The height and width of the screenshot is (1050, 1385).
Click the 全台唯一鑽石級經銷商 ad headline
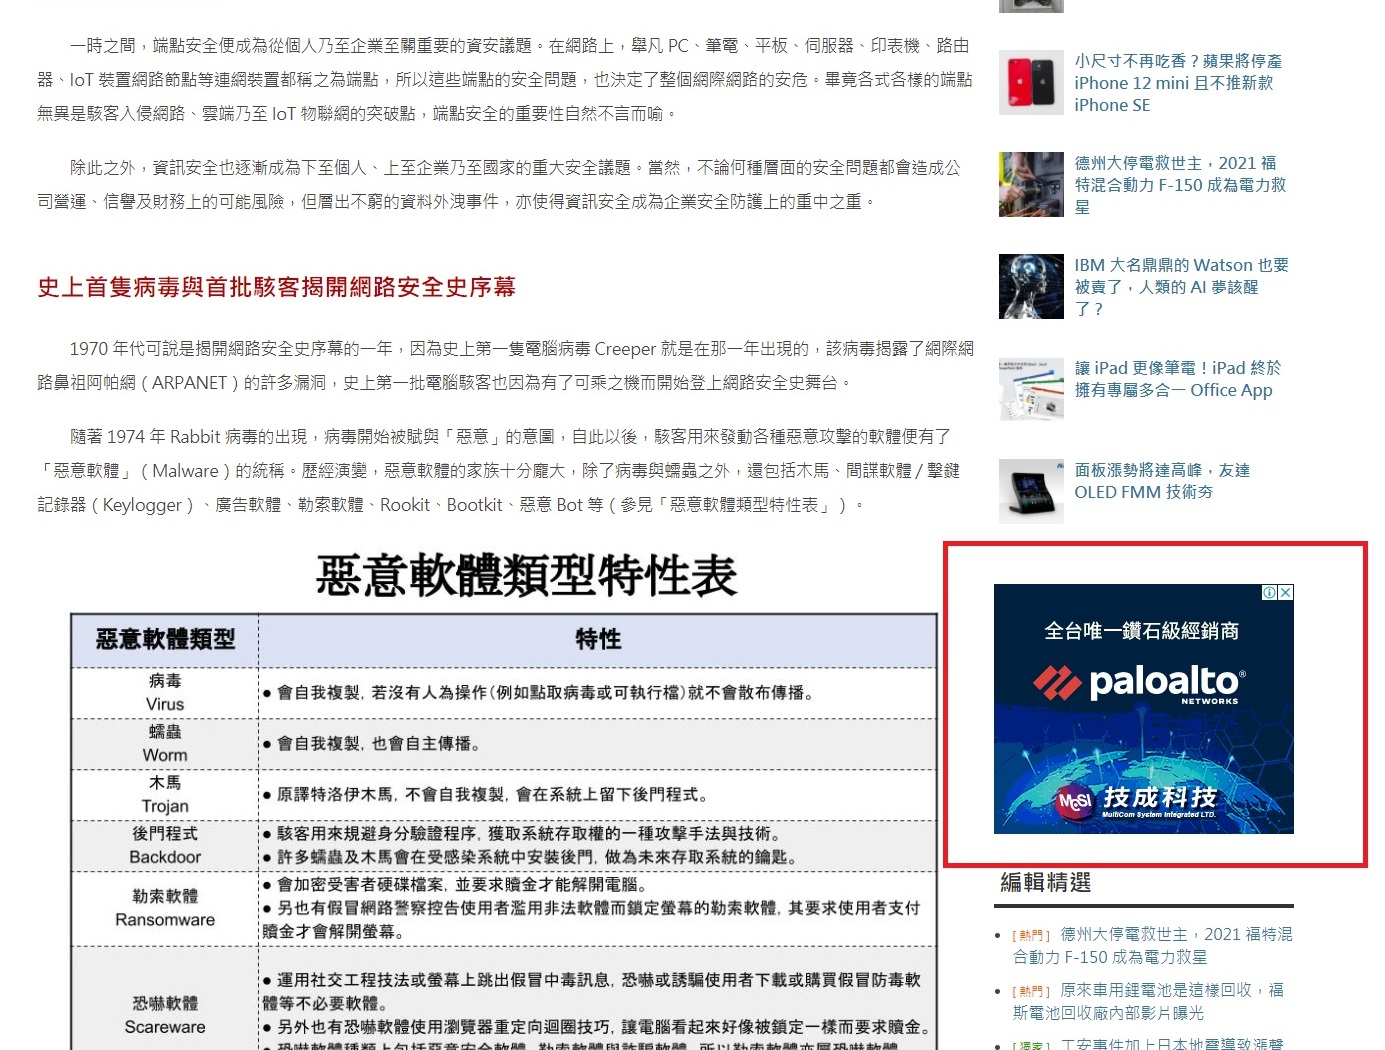pyautogui.click(x=1141, y=631)
